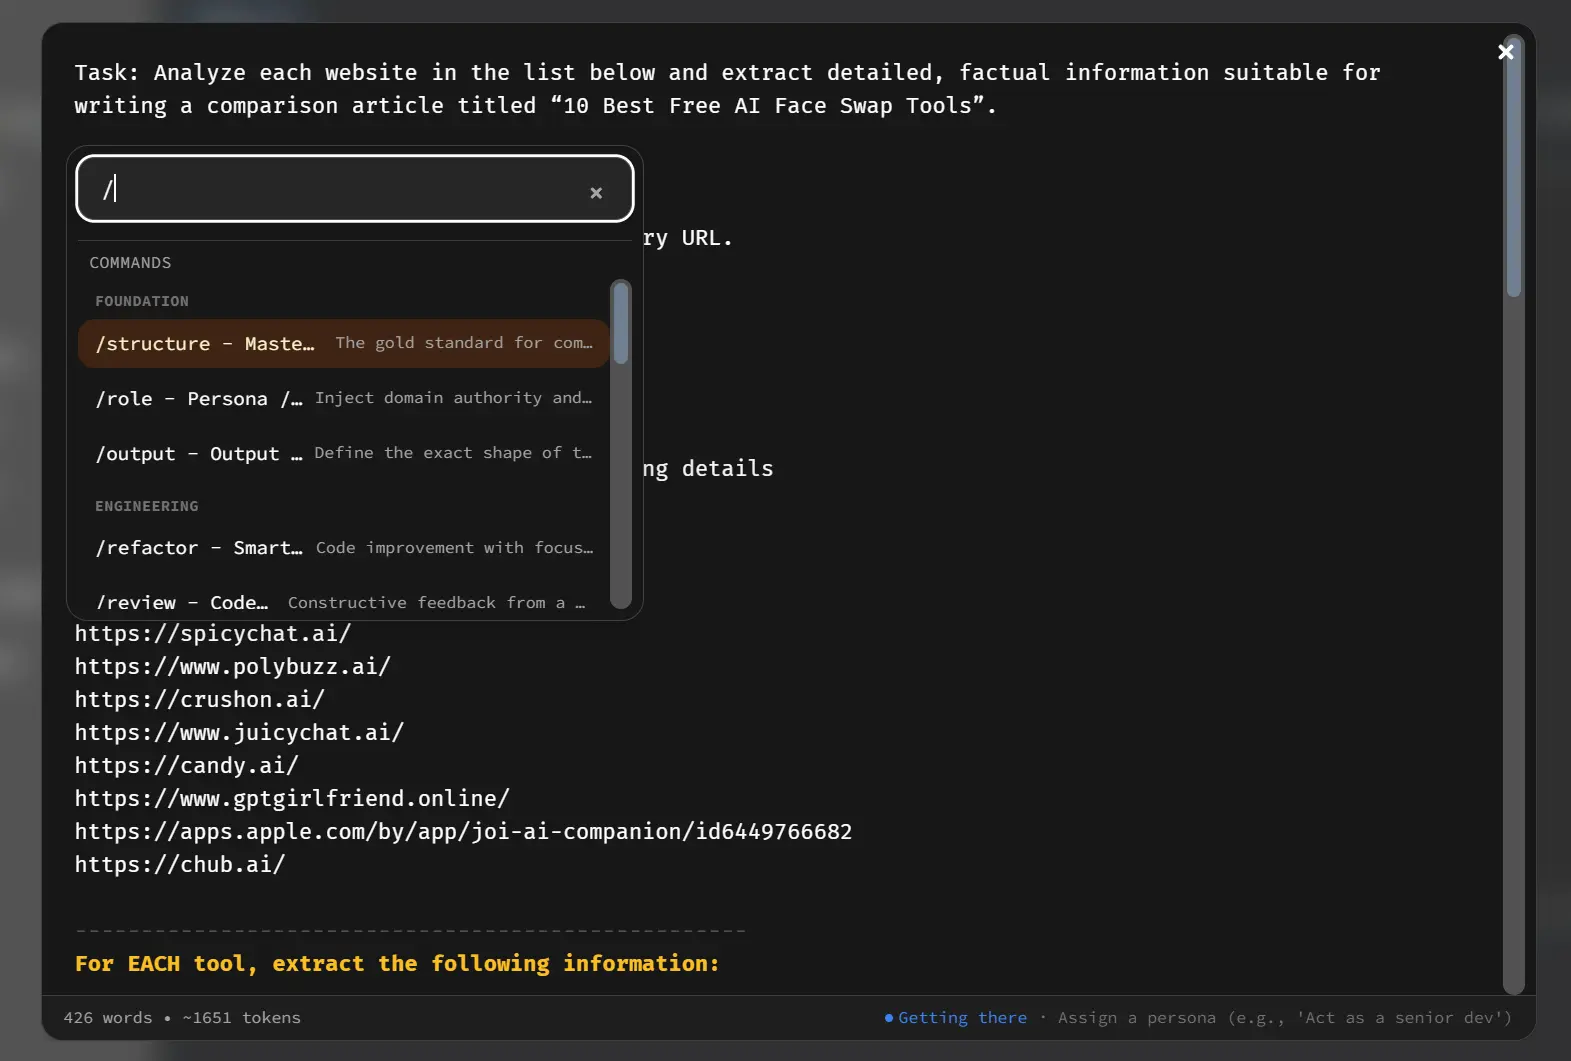Image resolution: width=1571 pixels, height=1061 pixels.
Task: Click the 'Task: Analyze each website' text
Action: 727,89
